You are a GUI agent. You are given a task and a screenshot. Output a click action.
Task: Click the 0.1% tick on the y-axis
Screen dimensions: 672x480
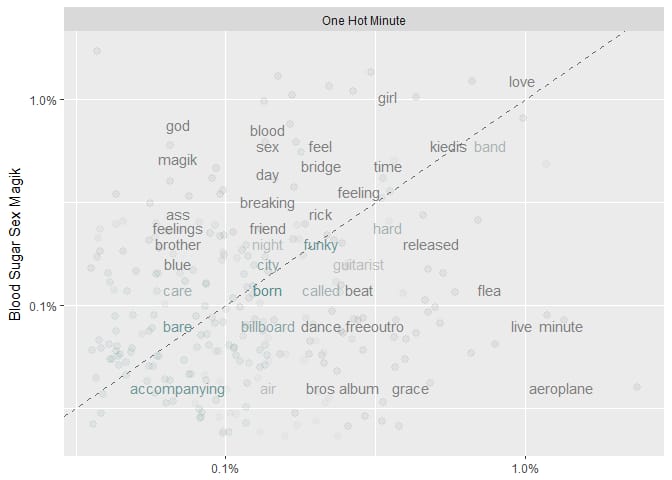(x=43, y=306)
